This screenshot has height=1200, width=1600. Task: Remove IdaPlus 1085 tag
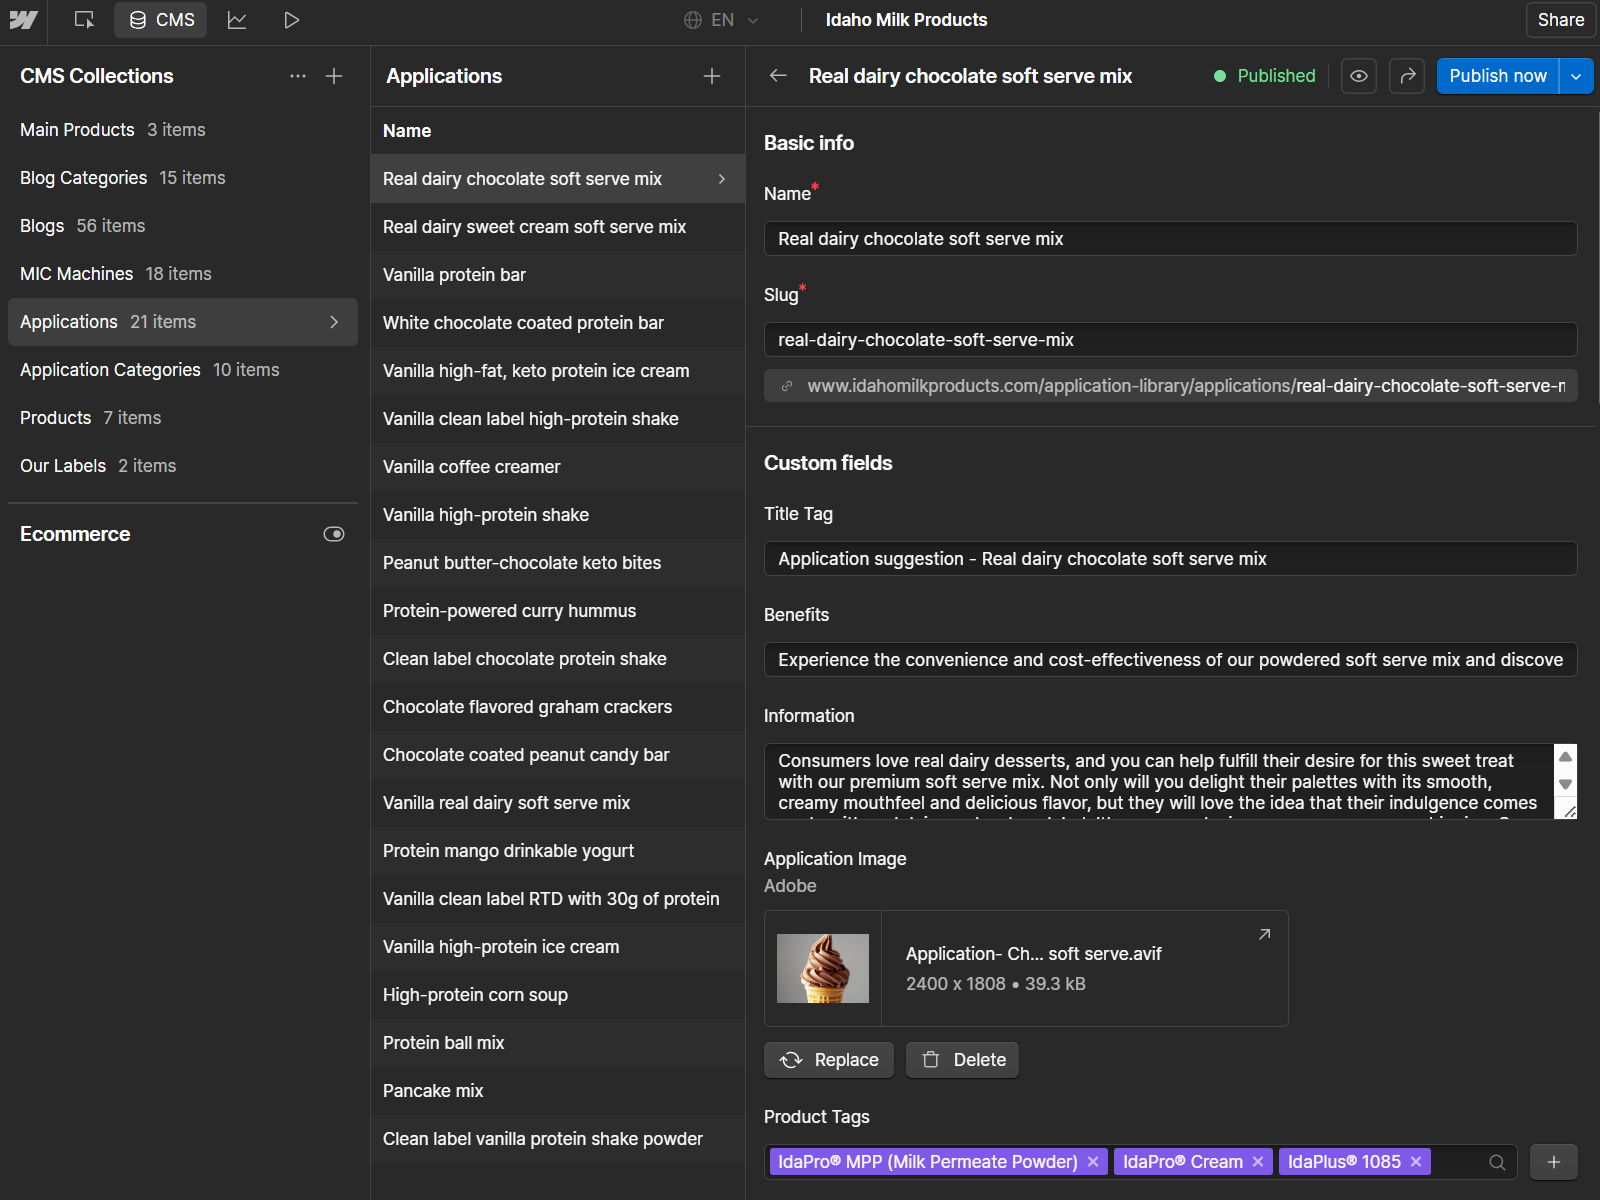click(x=1416, y=1162)
